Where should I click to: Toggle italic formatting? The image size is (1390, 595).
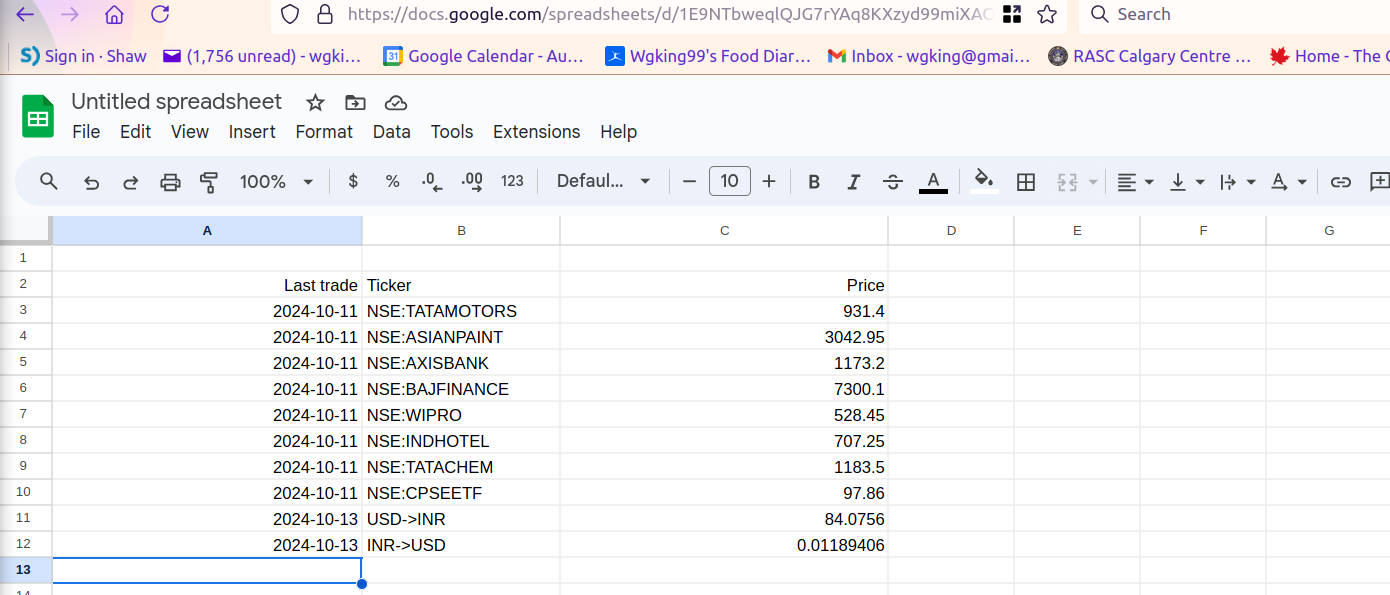(x=853, y=181)
